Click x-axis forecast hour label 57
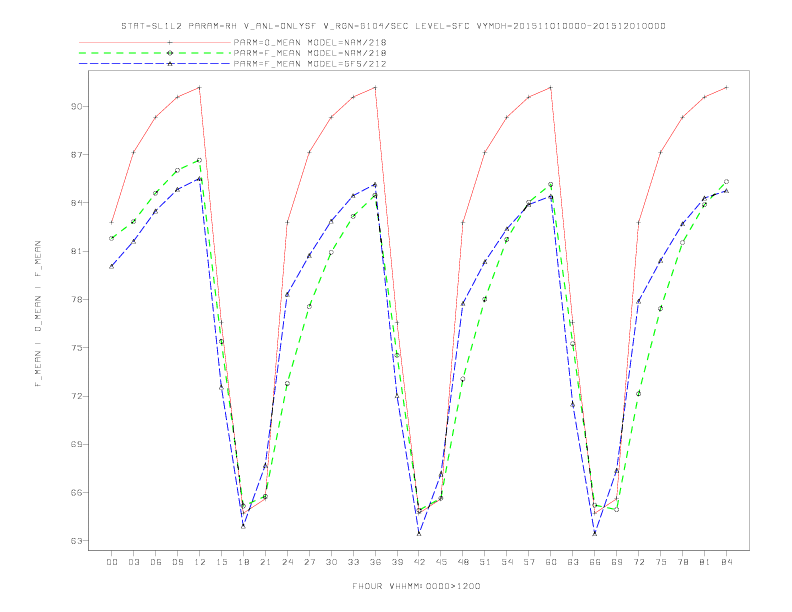Image resolution: width=792 pixels, height=612 pixels. tap(529, 562)
